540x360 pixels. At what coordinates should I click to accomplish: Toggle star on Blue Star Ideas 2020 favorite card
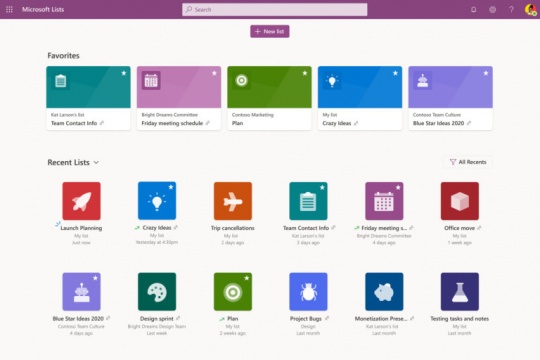tap(486, 73)
